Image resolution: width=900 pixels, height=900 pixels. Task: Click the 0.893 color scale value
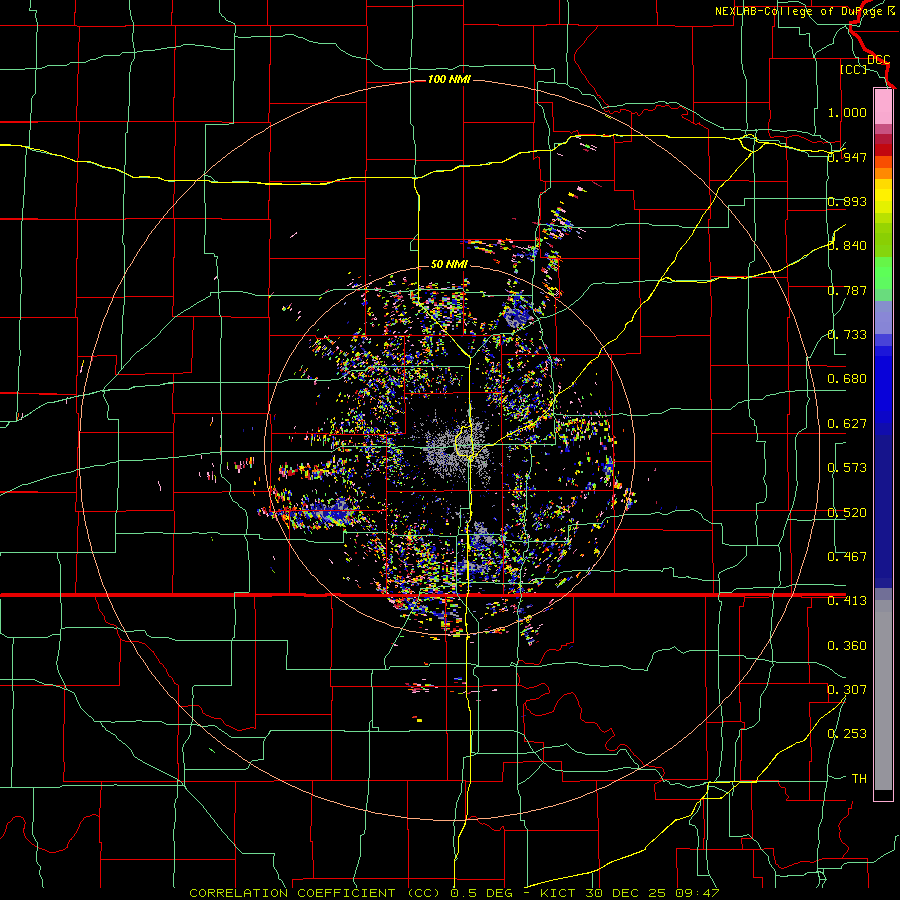[847, 201]
